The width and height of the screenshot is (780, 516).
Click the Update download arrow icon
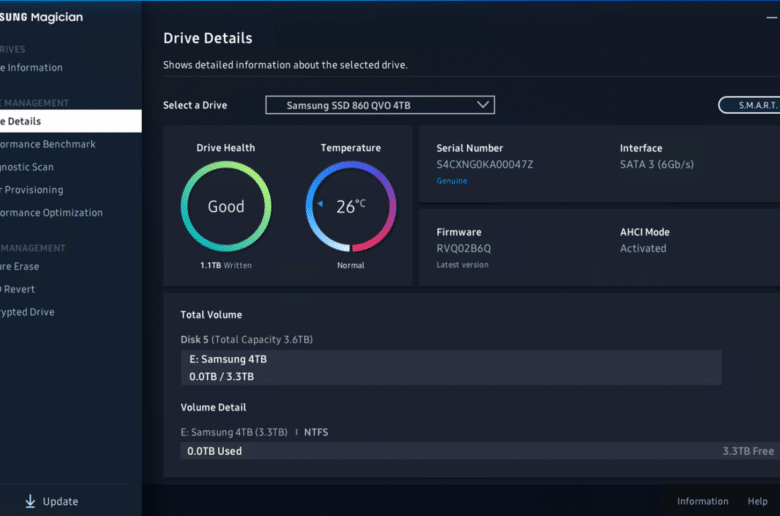tap(30, 501)
